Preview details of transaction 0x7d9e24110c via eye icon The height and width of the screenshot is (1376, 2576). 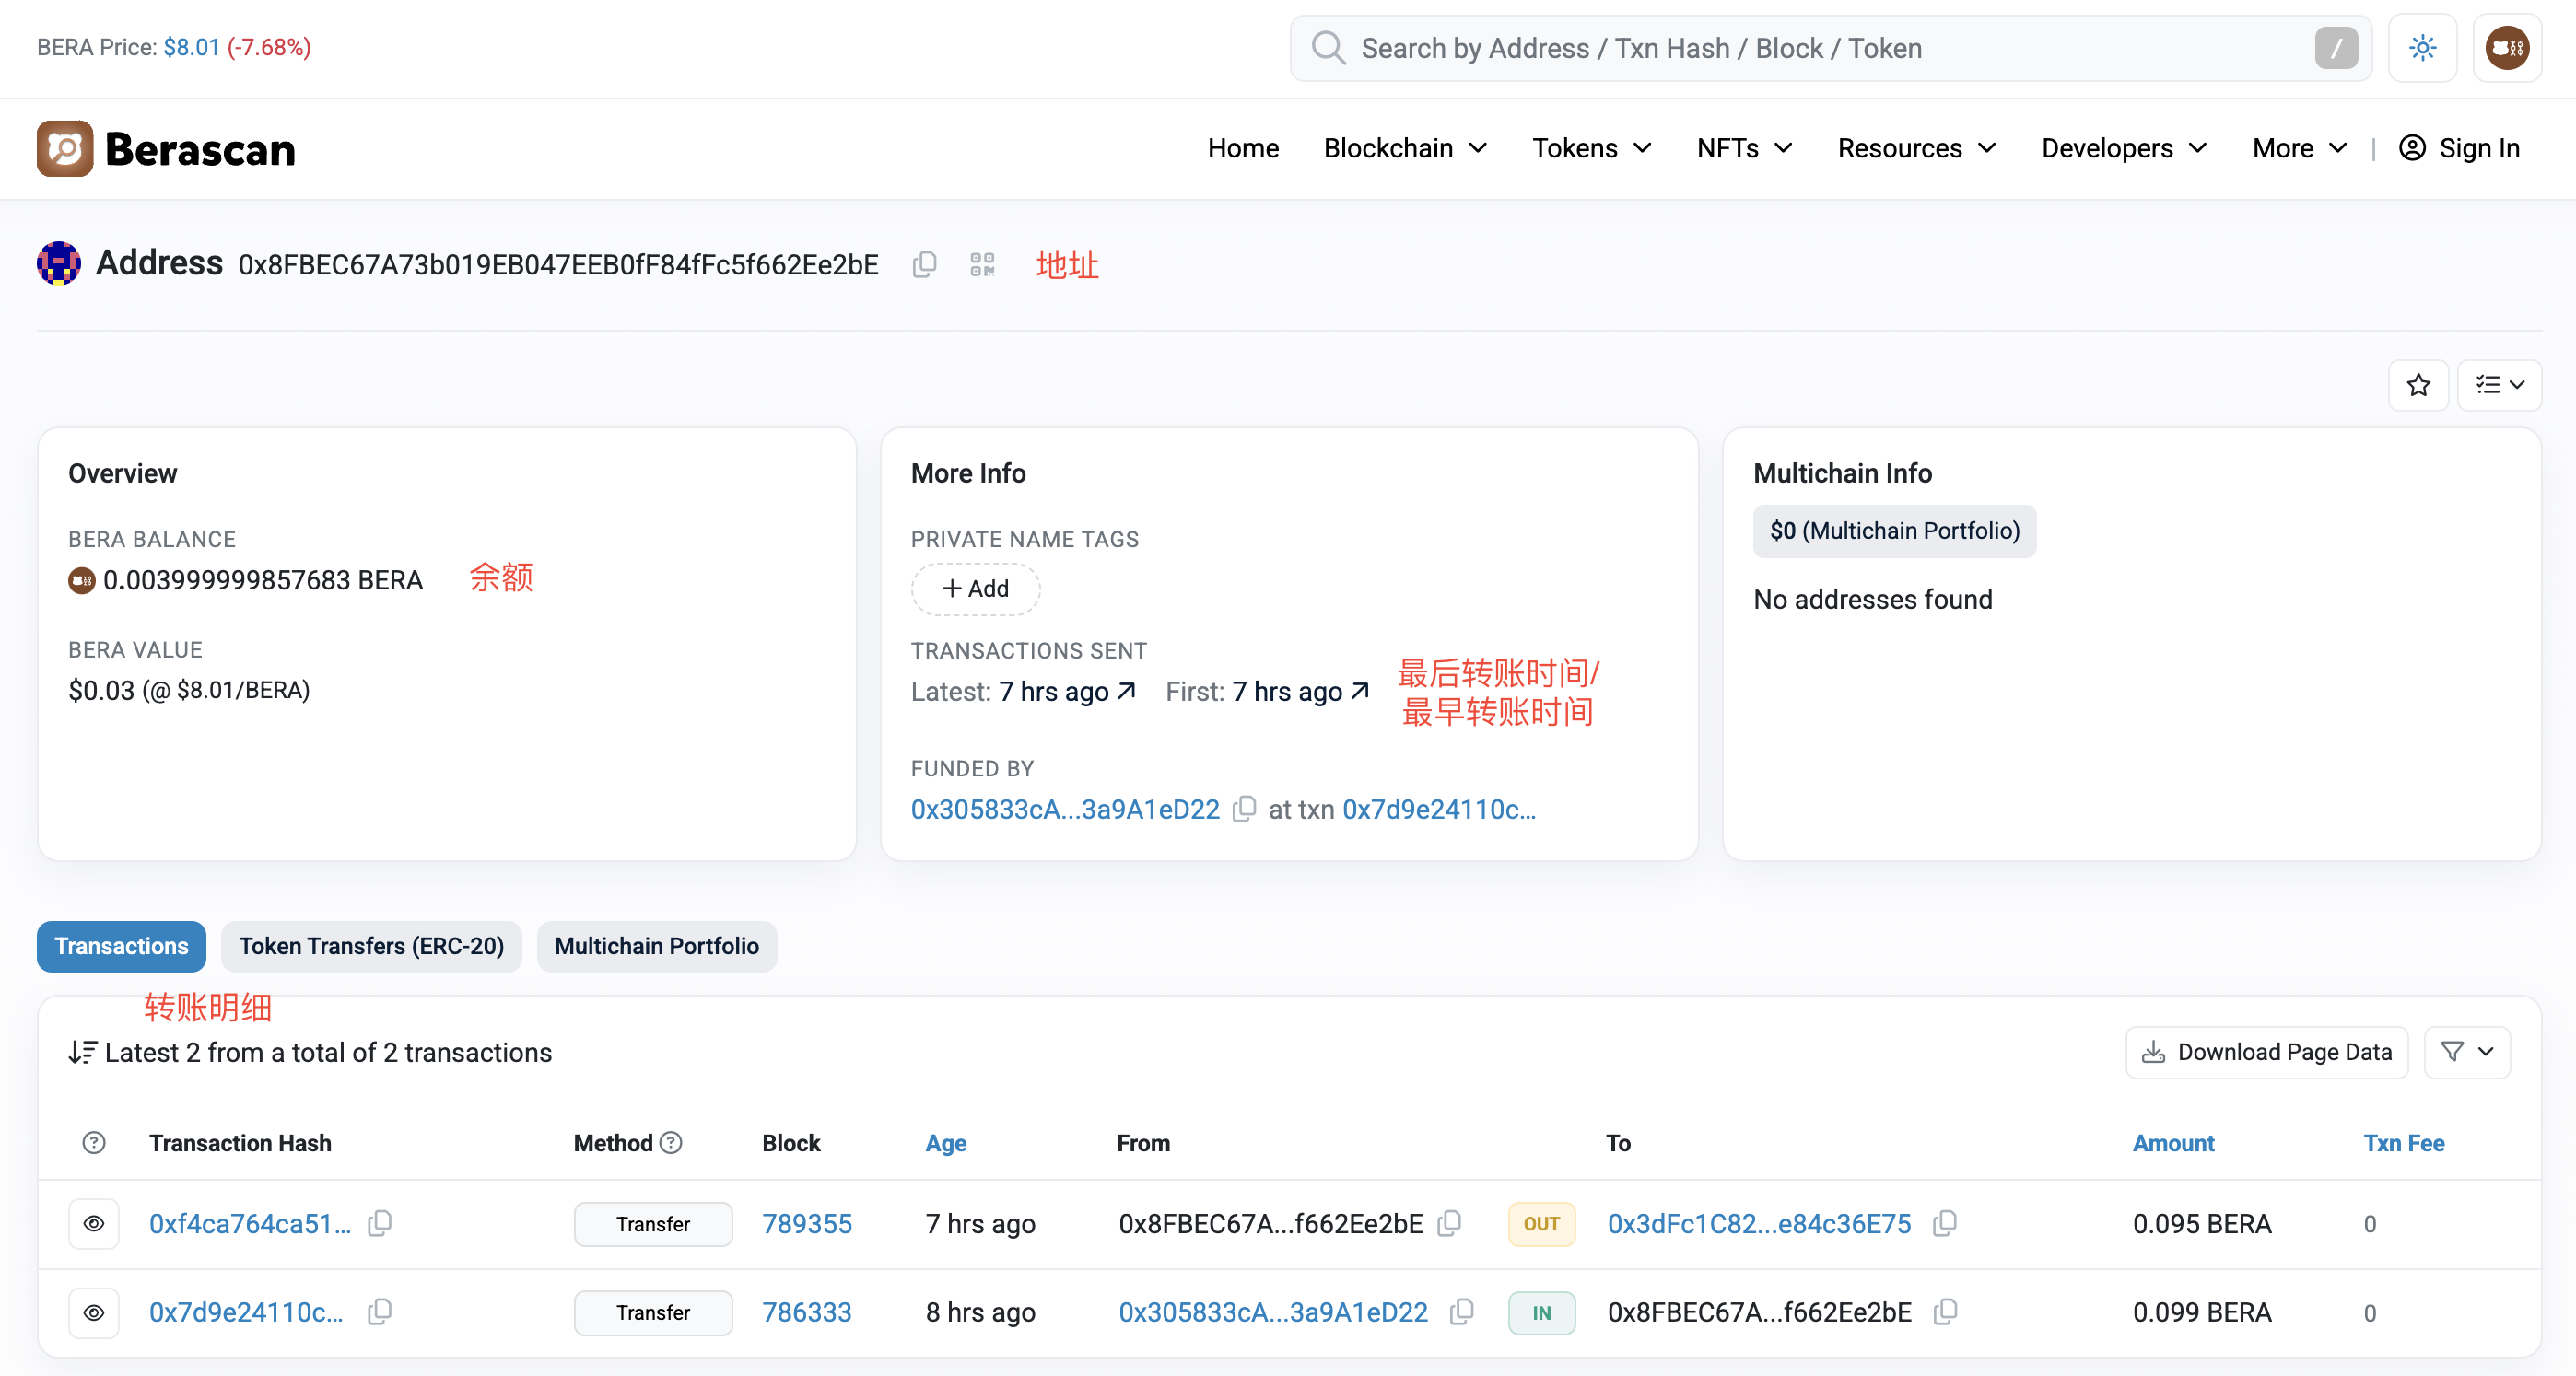pos(94,1312)
